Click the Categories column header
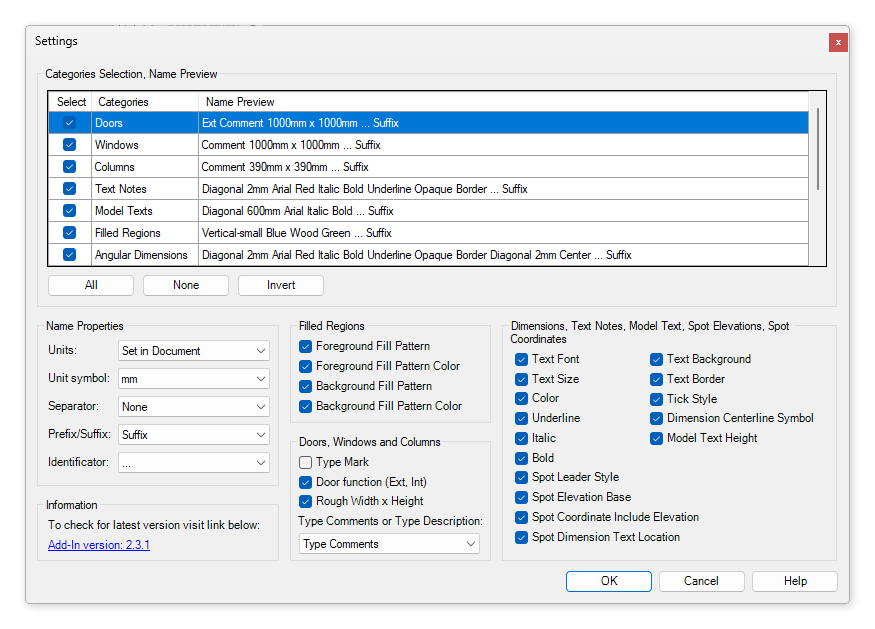The height and width of the screenshot is (629, 875). [144, 102]
